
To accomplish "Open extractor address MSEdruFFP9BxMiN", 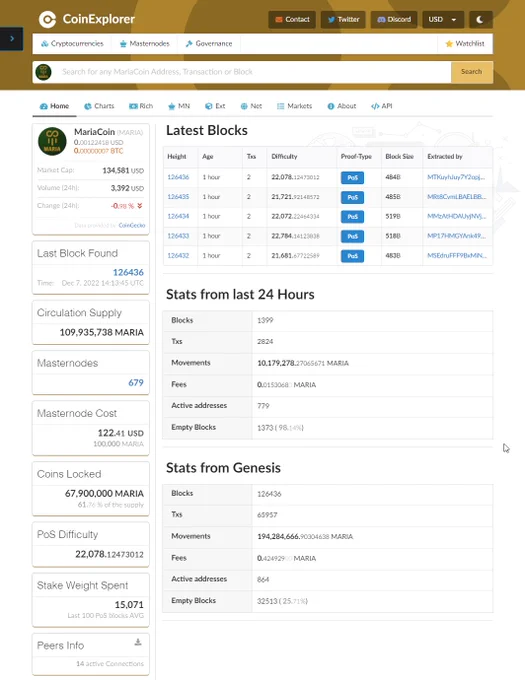I will click(x=457, y=255).
